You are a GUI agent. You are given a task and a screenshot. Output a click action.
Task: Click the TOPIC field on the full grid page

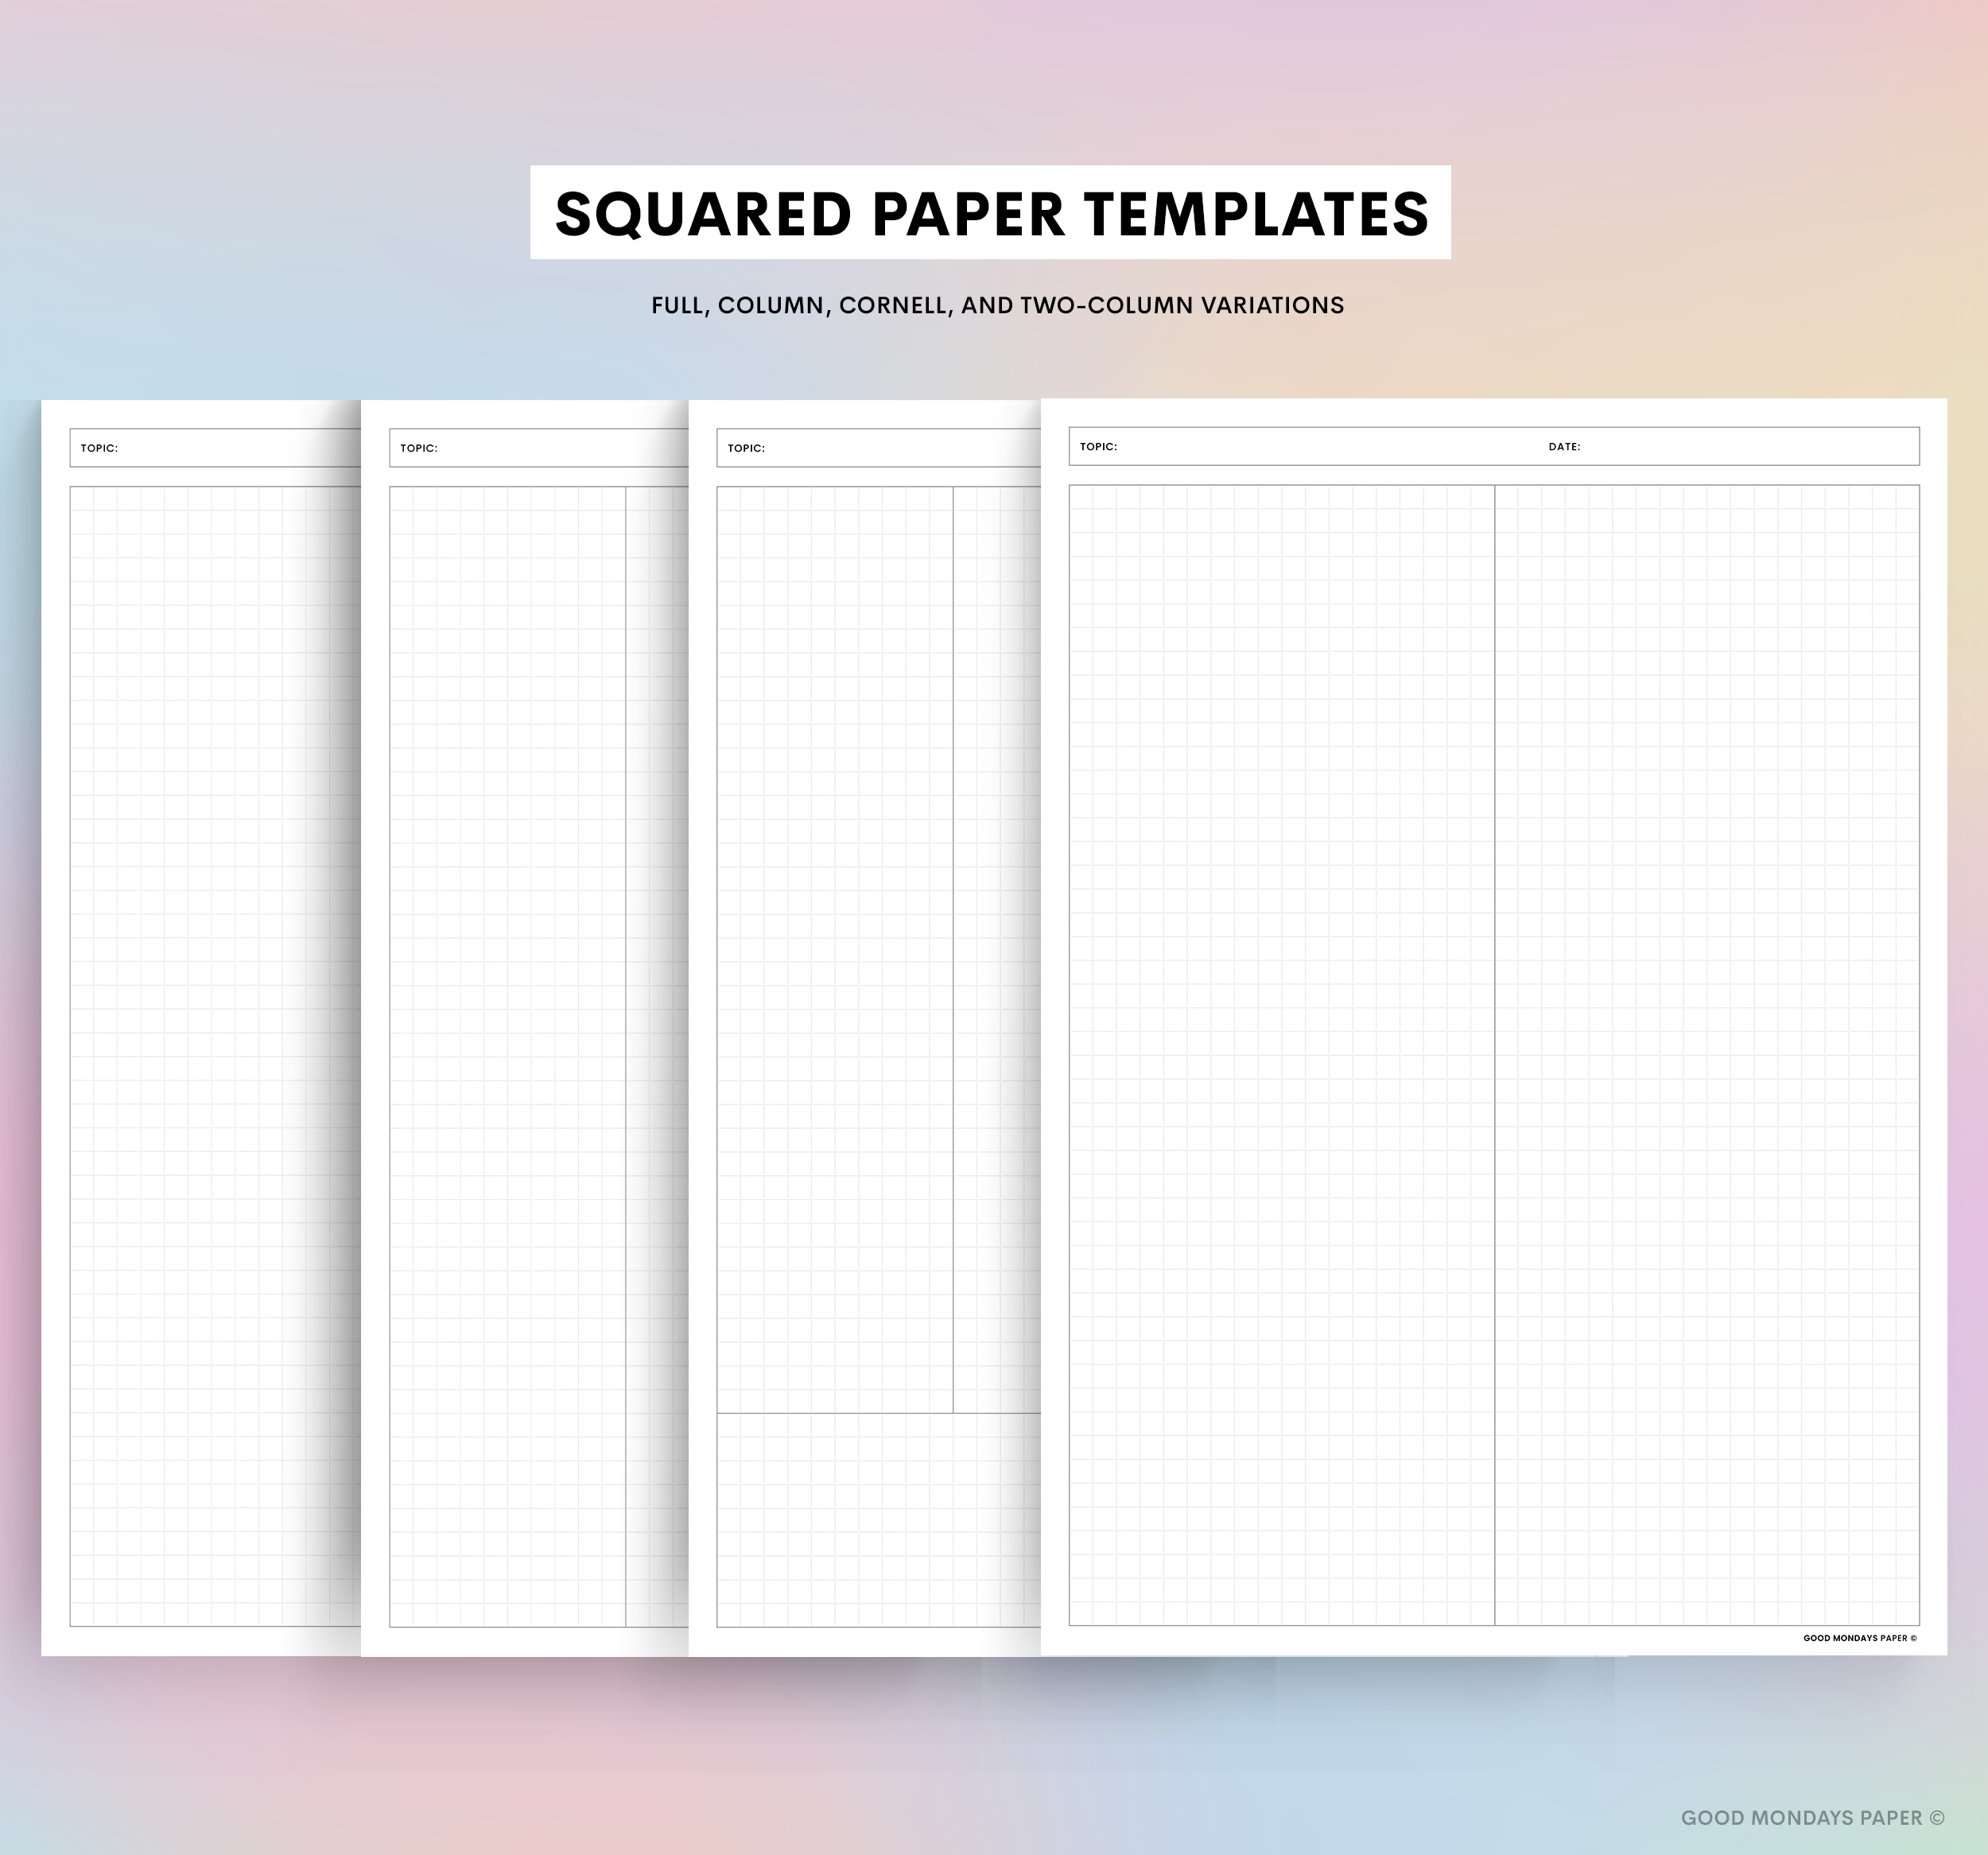[x=215, y=448]
